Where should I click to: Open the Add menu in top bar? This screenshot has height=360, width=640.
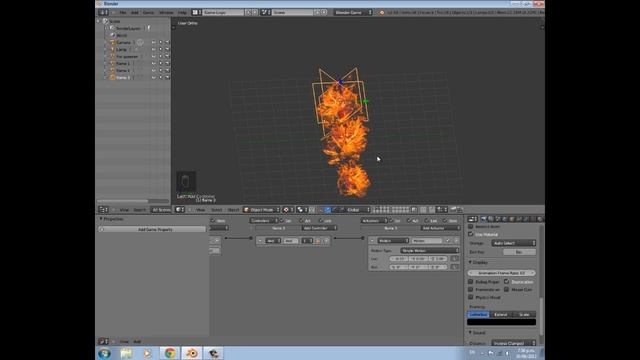tap(135, 13)
